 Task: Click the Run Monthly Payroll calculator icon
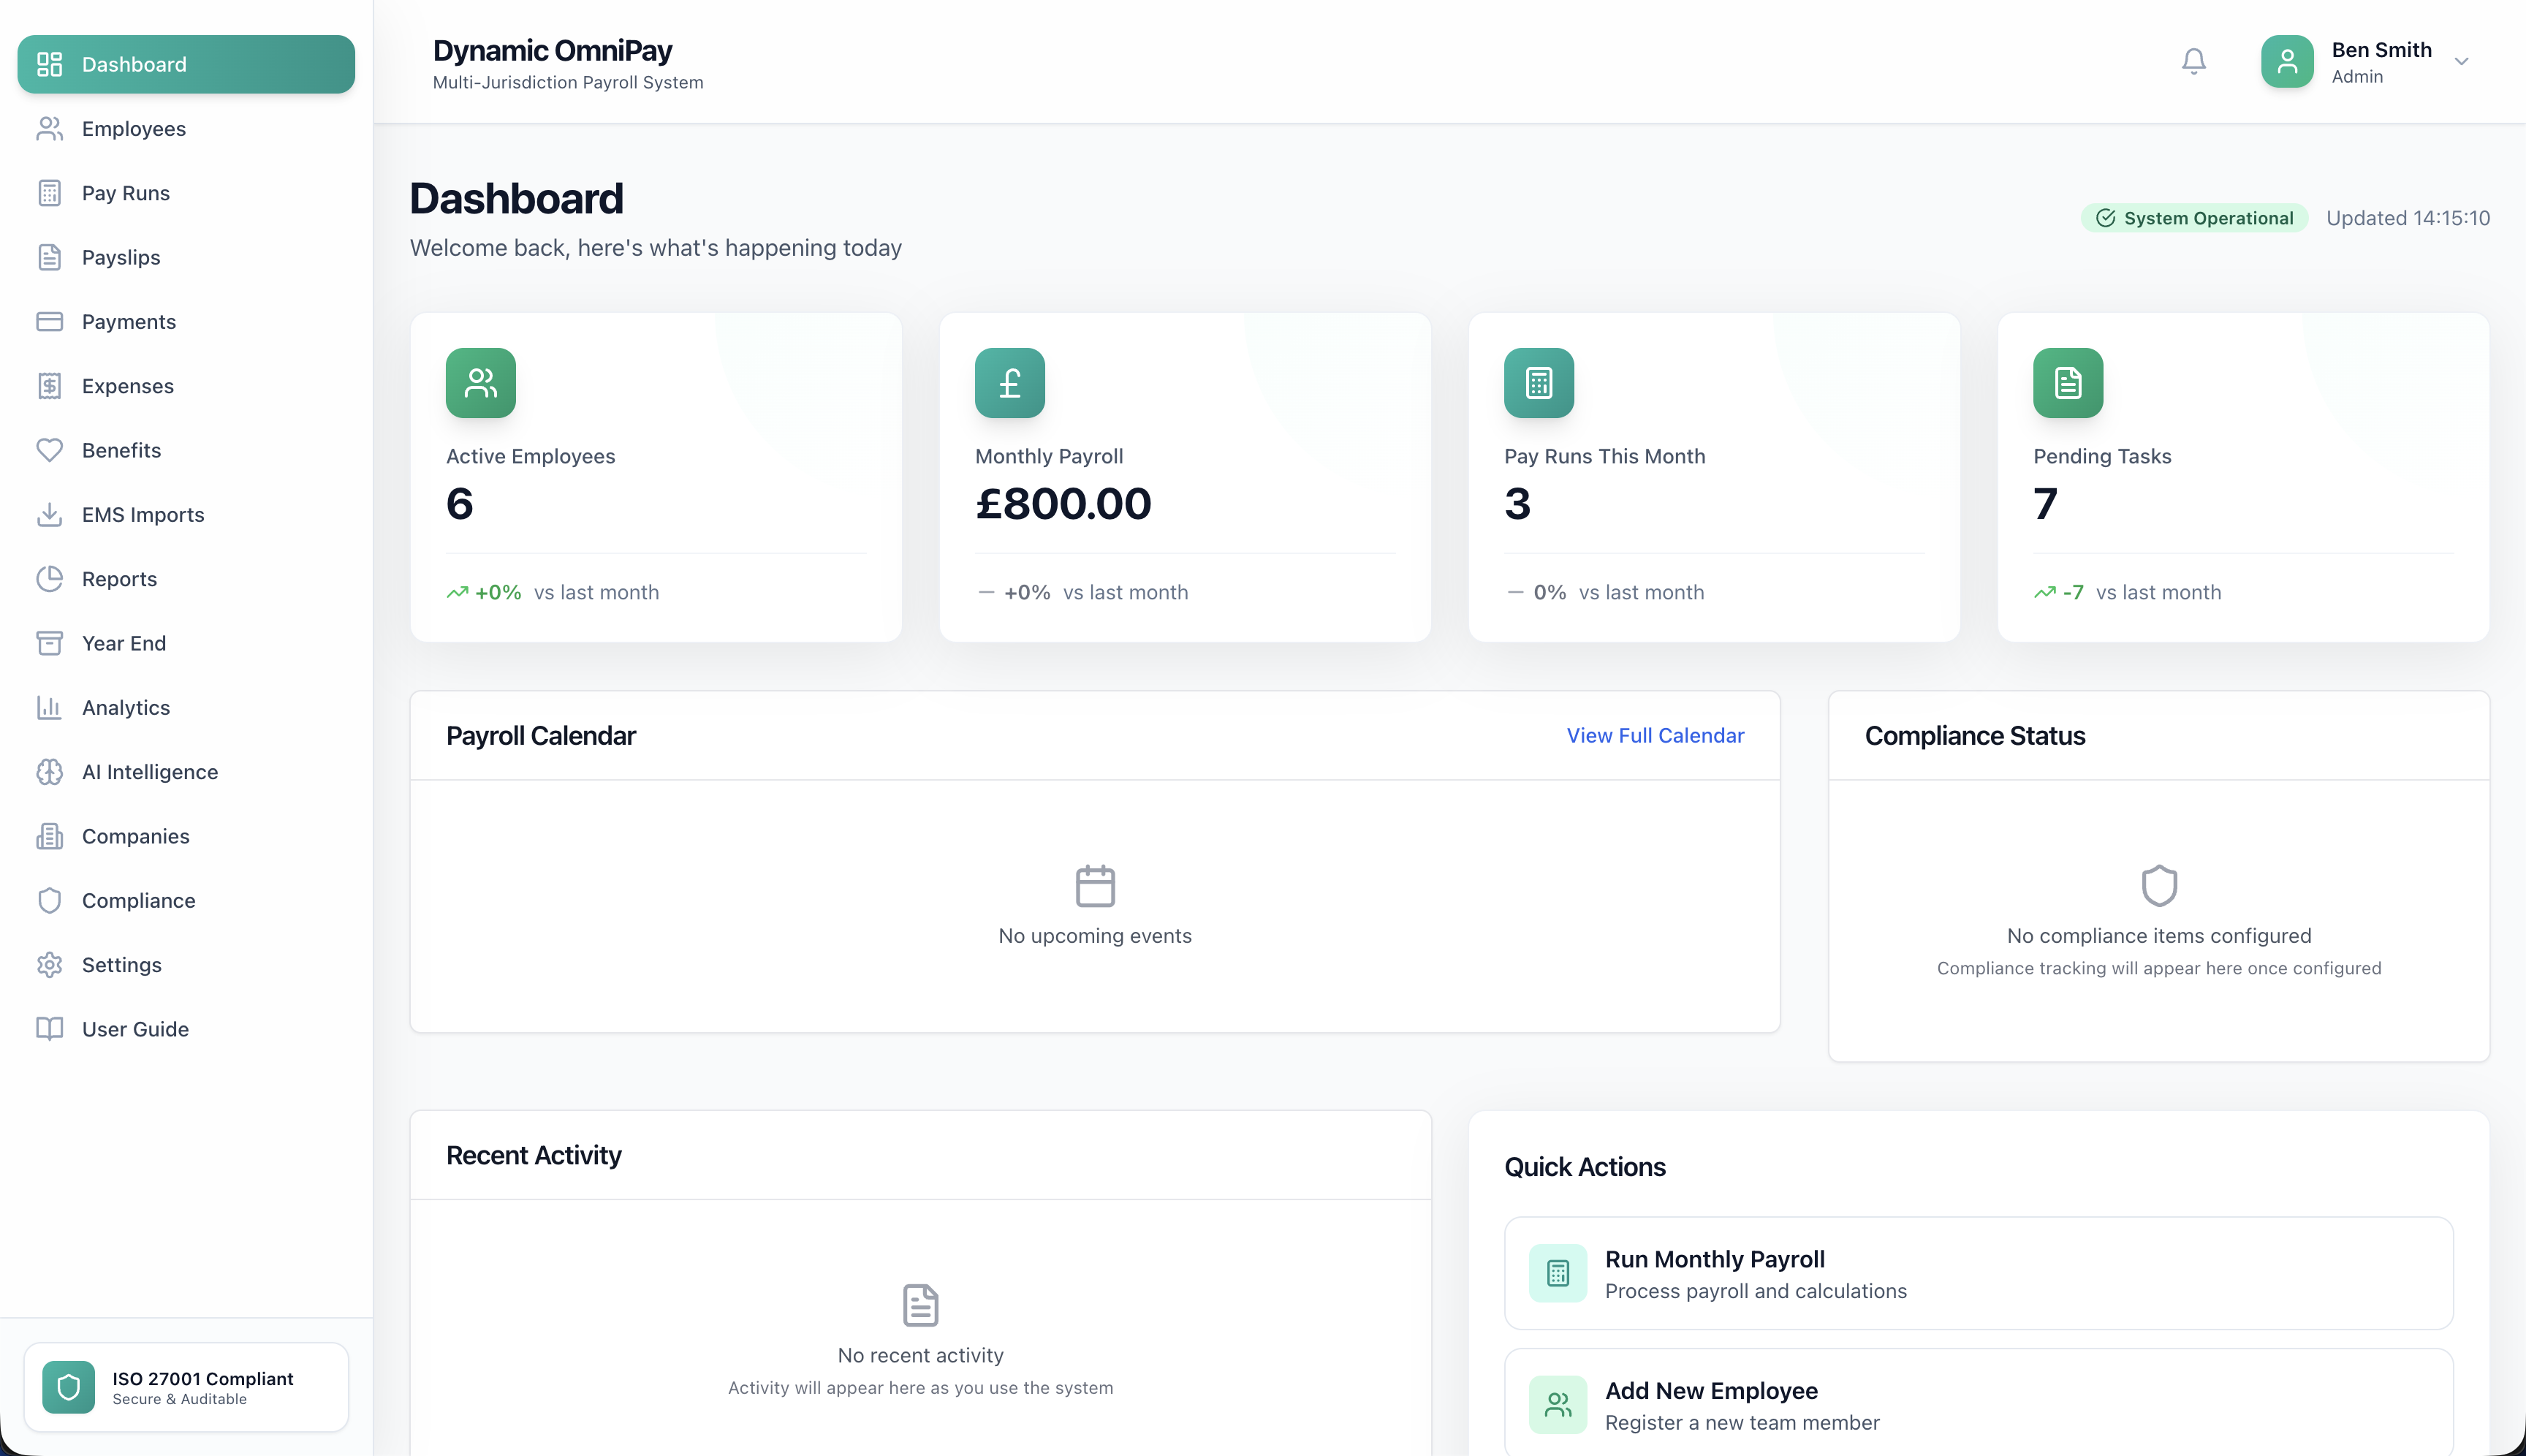(x=1558, y=1273)
